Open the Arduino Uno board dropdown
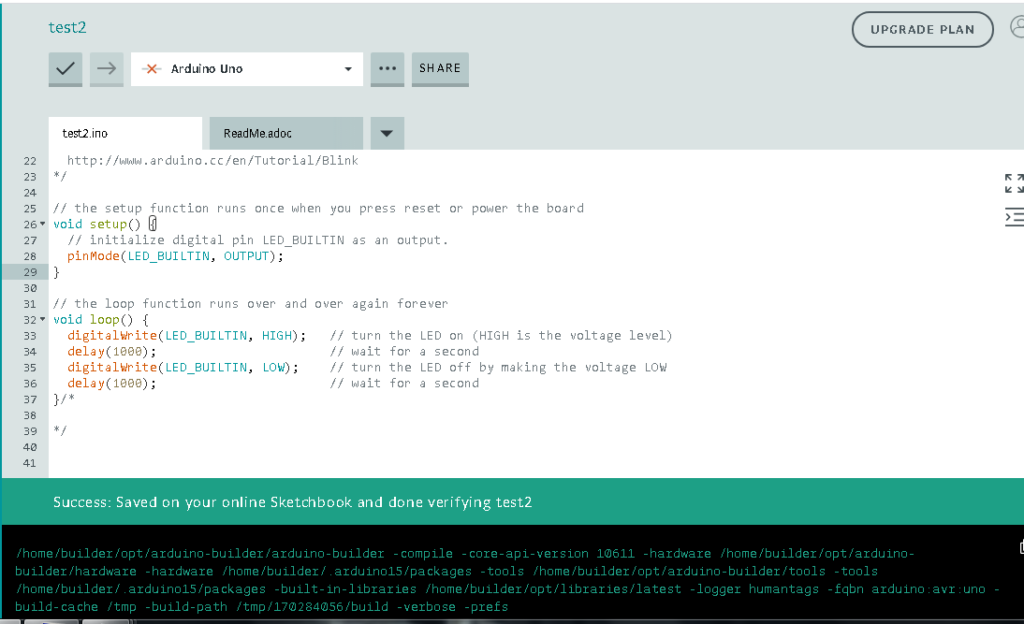The height and width of the screenshot is (624, 1024). click(x=347, y=69)
